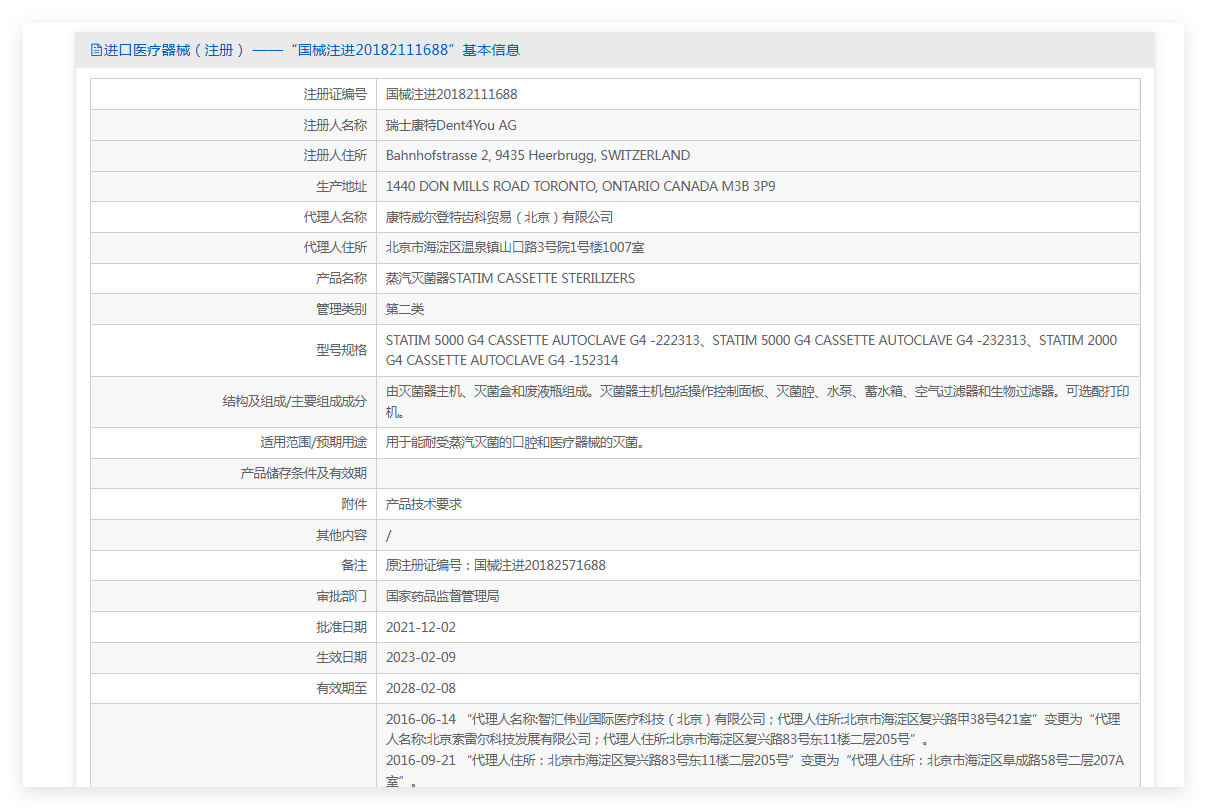Select agent 康特威尔登特齿科贸易（北京）有限公司
This screenshot has height=810, width=1207.
coord(500,217)
